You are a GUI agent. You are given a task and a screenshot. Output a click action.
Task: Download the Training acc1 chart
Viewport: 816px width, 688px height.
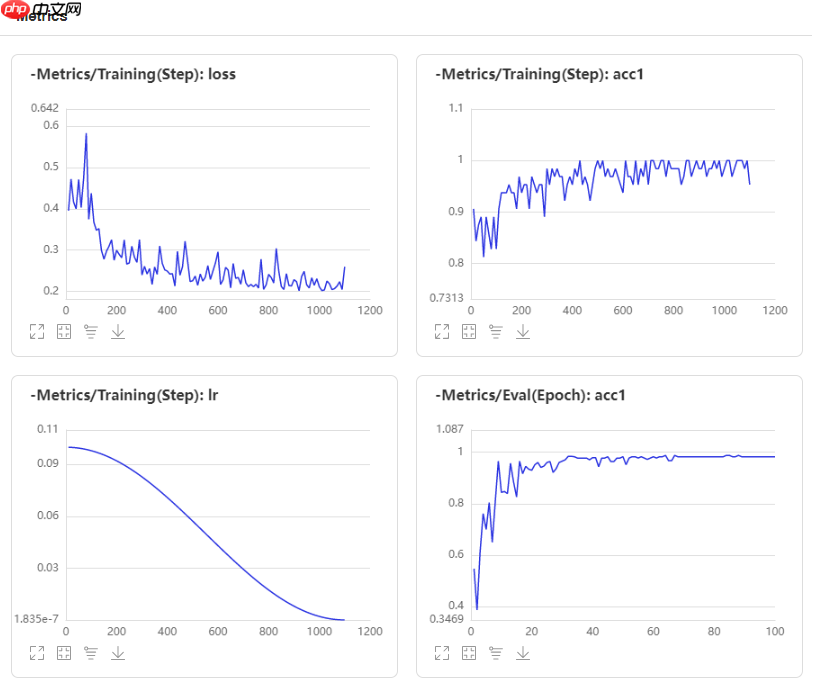[x=523, y=332]
